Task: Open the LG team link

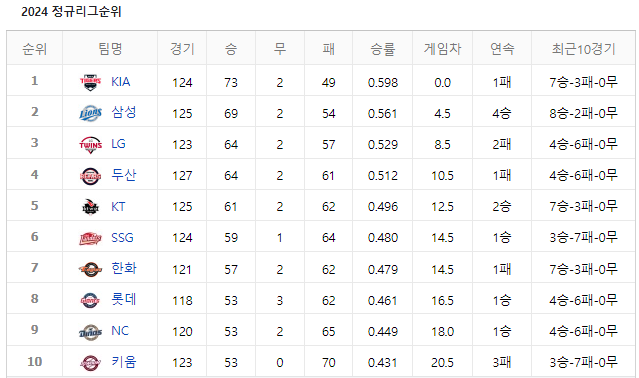Action: click(118, 144)
